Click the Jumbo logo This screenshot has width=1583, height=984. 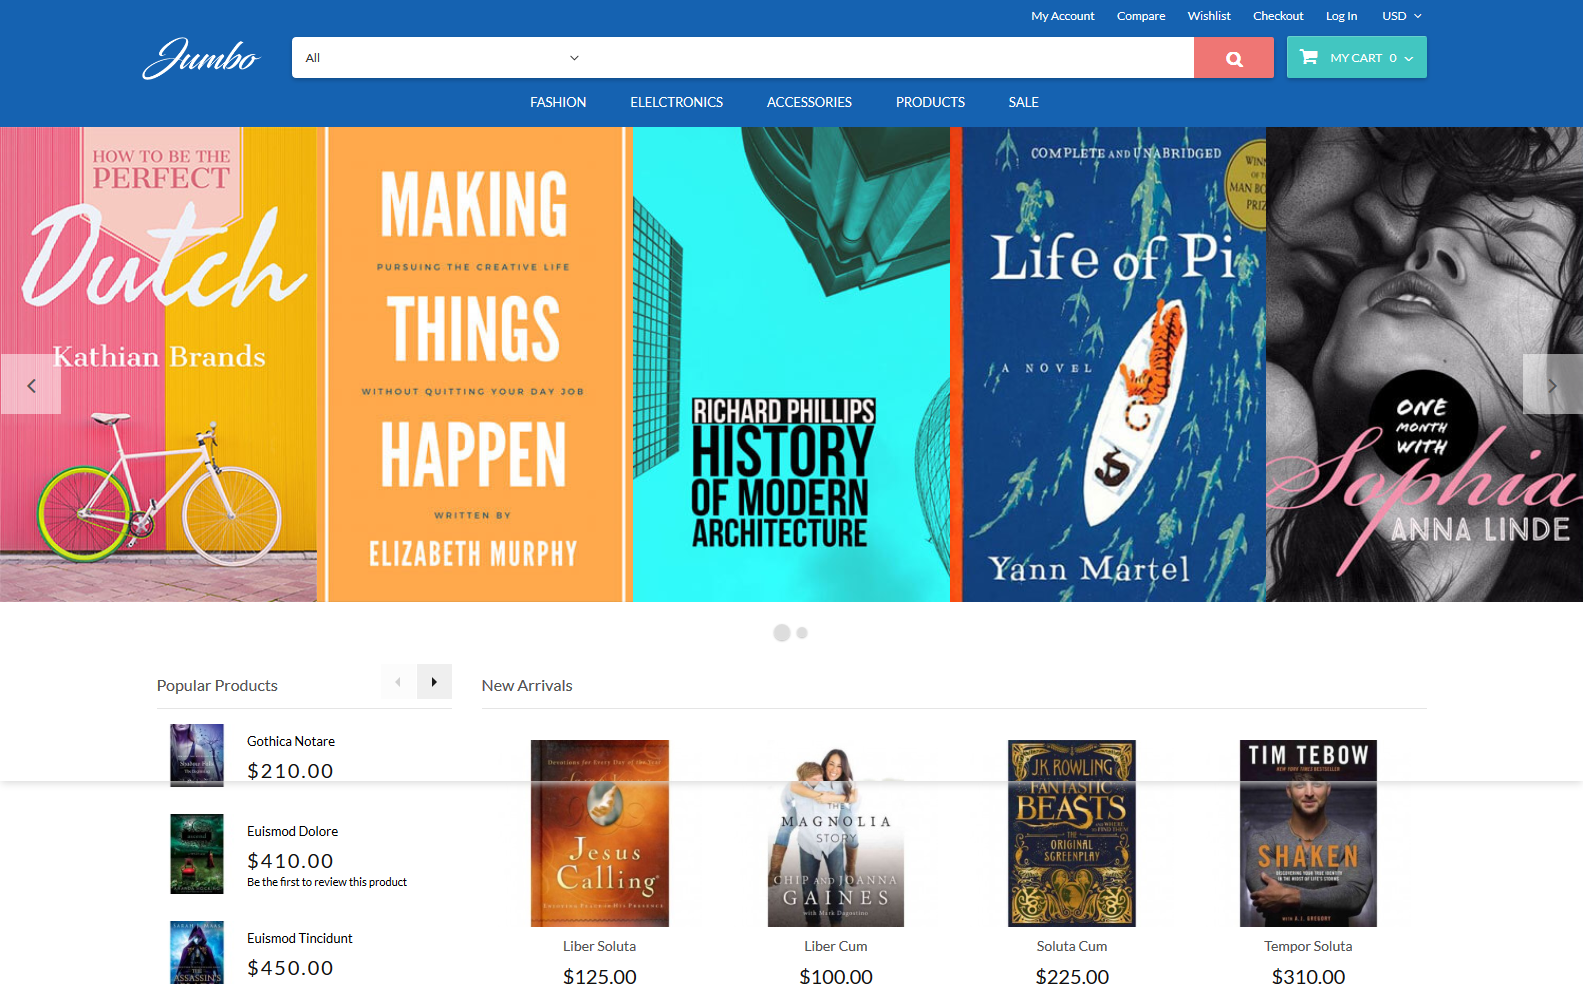coord(201,58)
